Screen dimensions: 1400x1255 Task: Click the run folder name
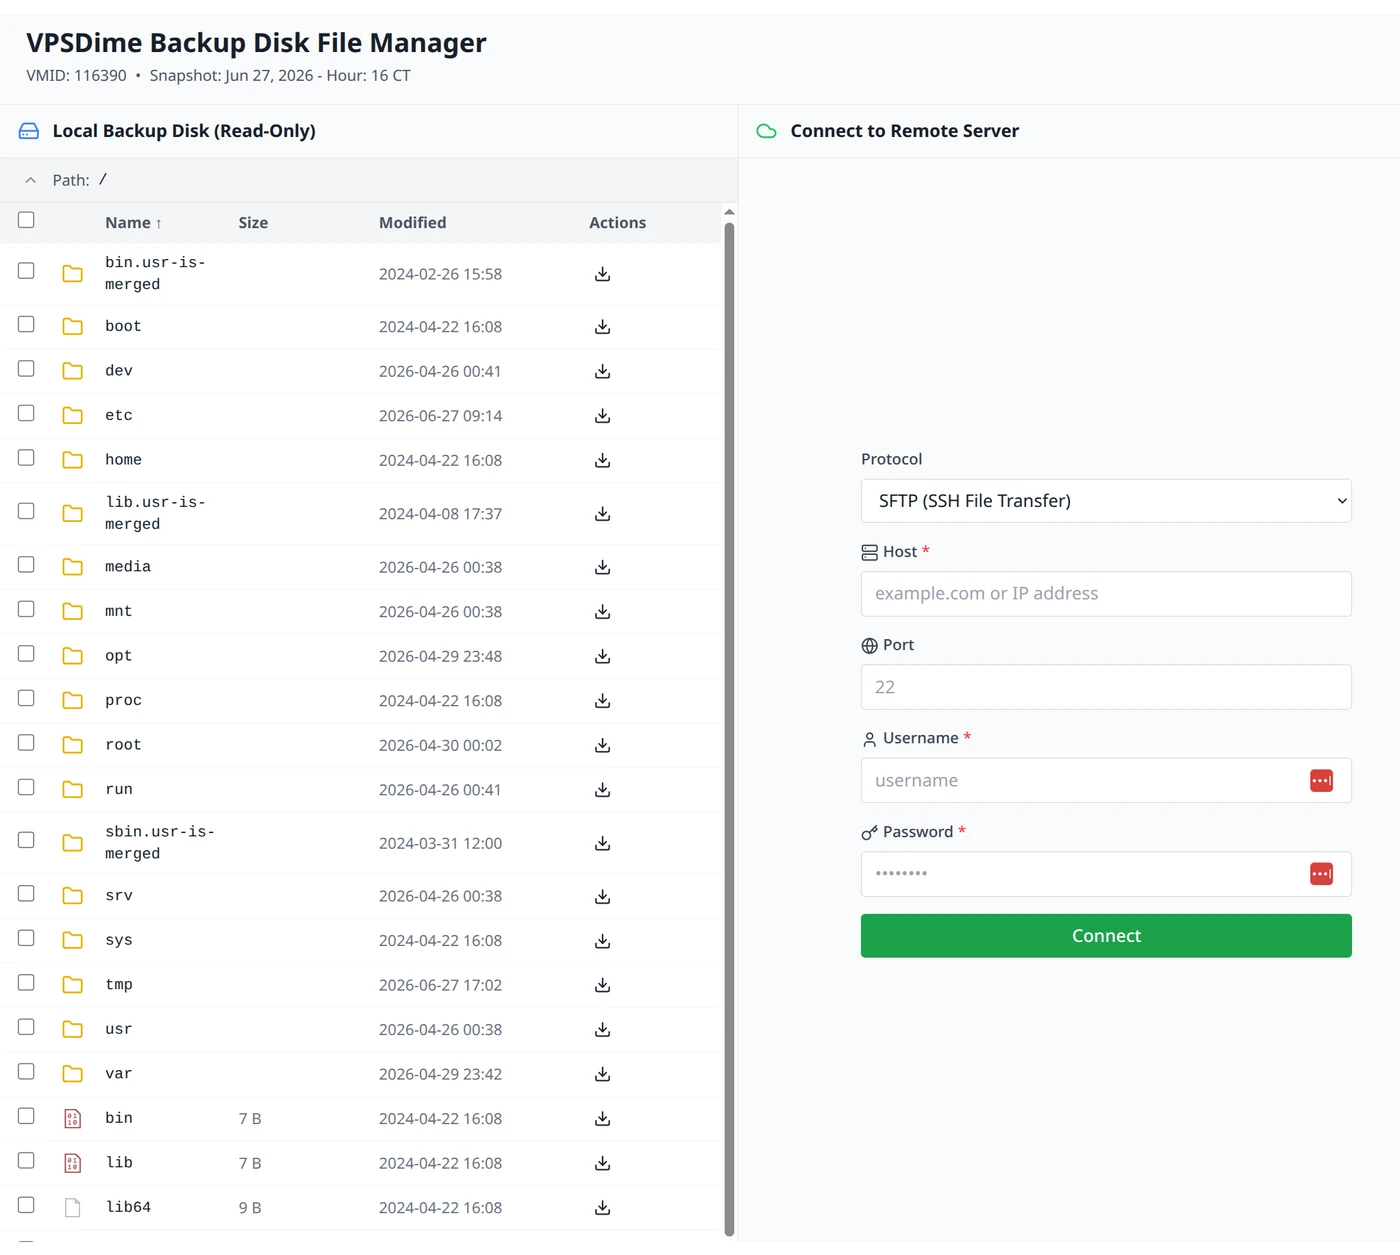118,790
